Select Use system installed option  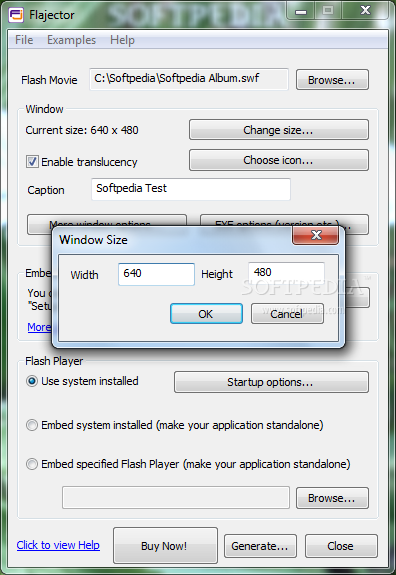[x=32, y=381]
